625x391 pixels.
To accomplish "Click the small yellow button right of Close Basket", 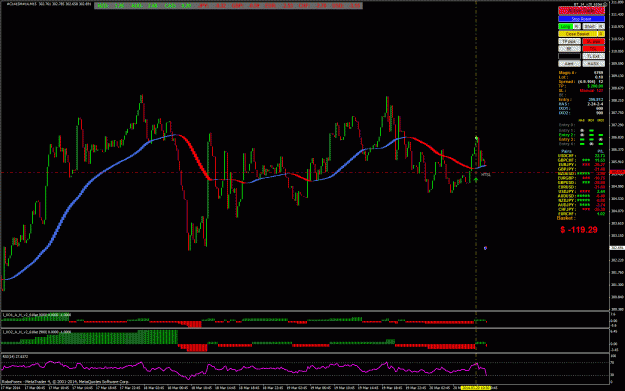I will click(601, 34).
